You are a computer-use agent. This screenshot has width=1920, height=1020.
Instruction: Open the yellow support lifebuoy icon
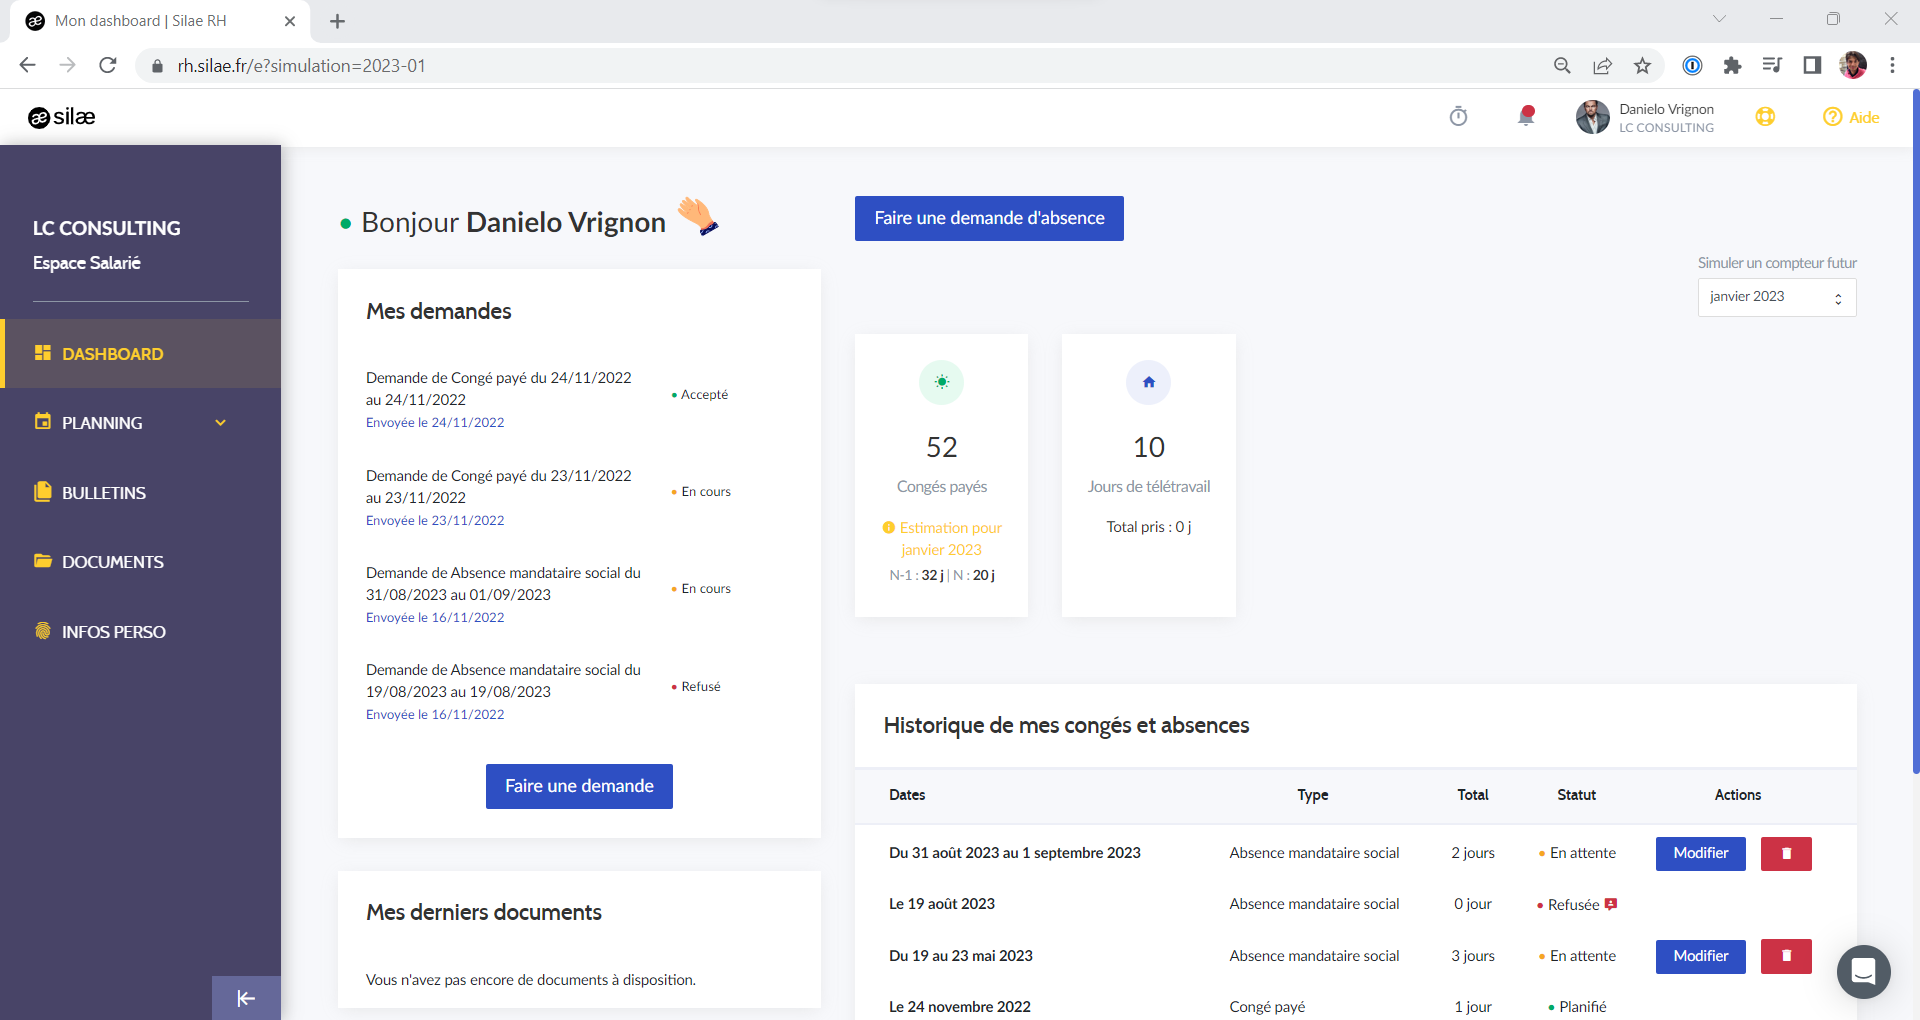coord(1765,116)
